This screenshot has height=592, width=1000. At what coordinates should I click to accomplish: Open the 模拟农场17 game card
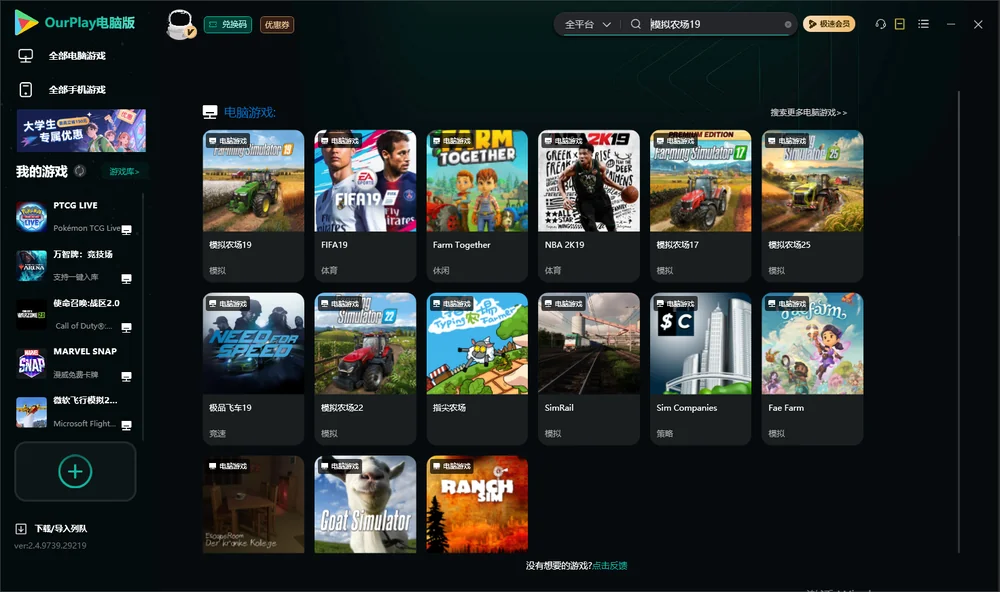(x=700, y=205)
